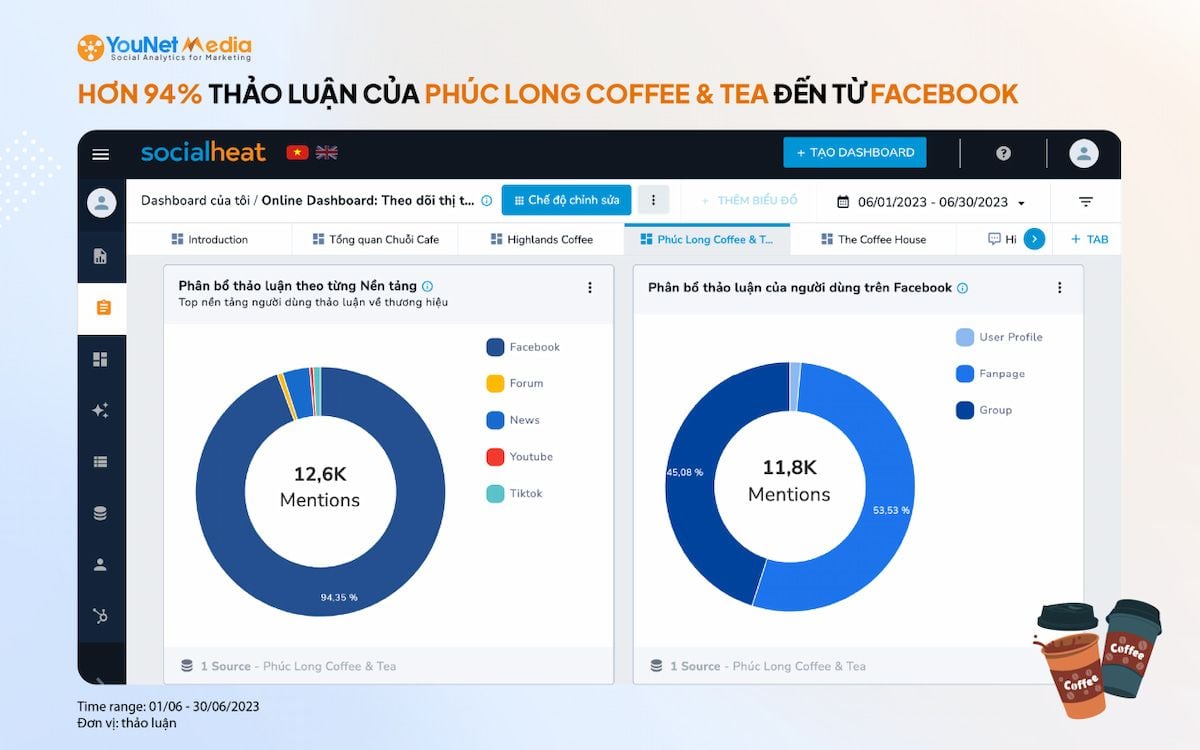Screen dimensions: 1200x750
Task: Switch language to Vietnamese flag
Action: coord(297,152)
